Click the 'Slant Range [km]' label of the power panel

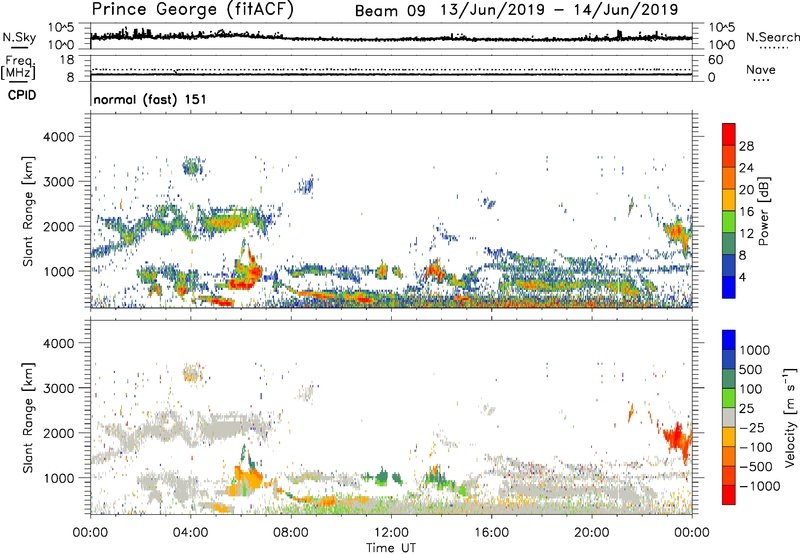point(28,212)
